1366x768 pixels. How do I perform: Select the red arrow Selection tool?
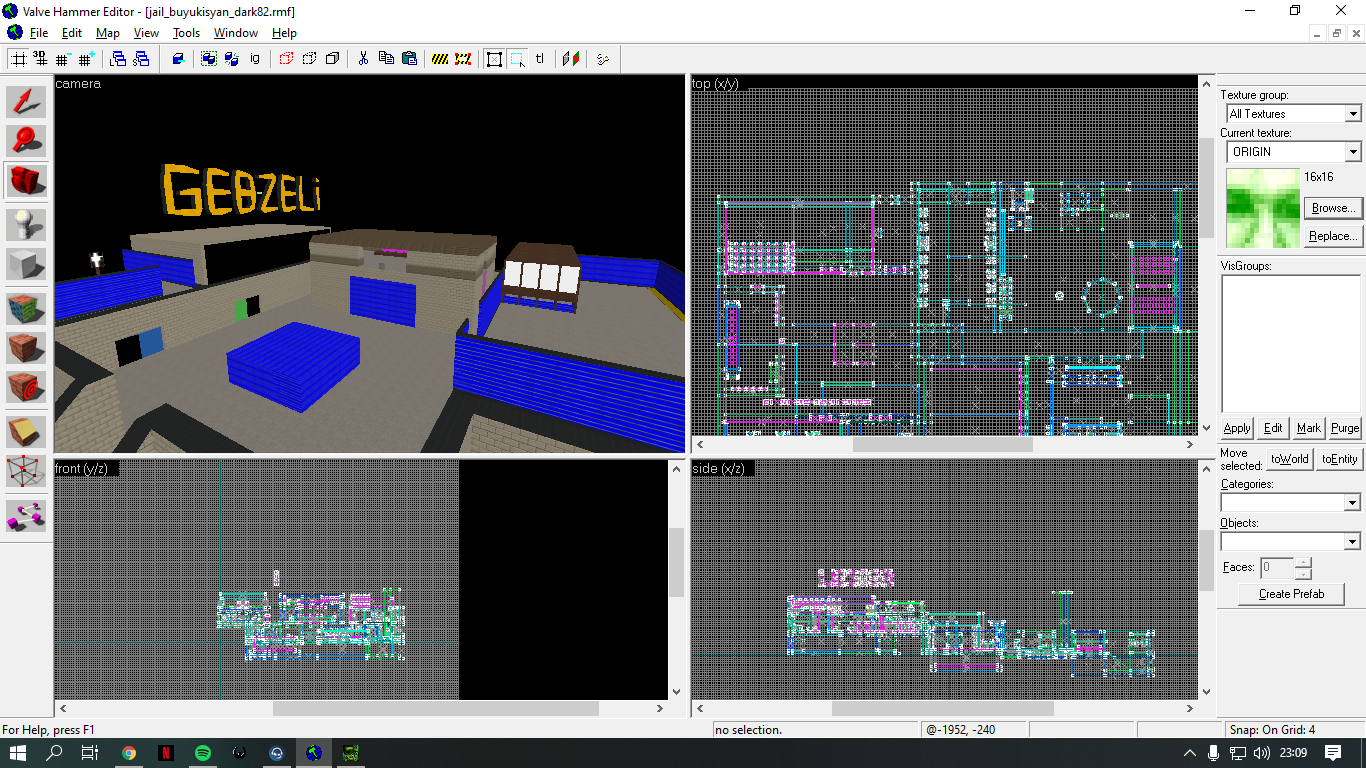pyautogui.click(x=26, y=101)
